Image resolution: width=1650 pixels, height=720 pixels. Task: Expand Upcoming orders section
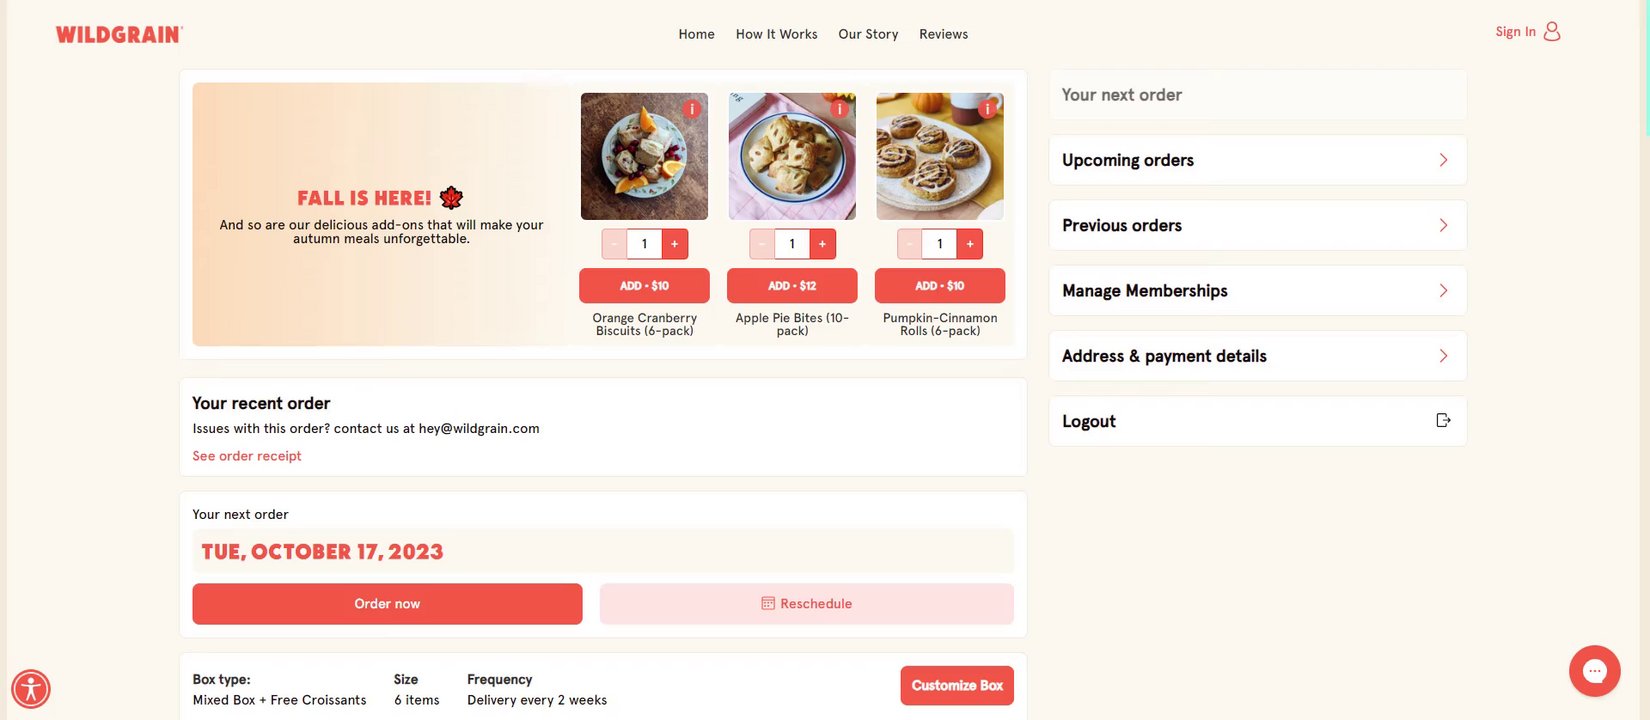coord(1443,160)
